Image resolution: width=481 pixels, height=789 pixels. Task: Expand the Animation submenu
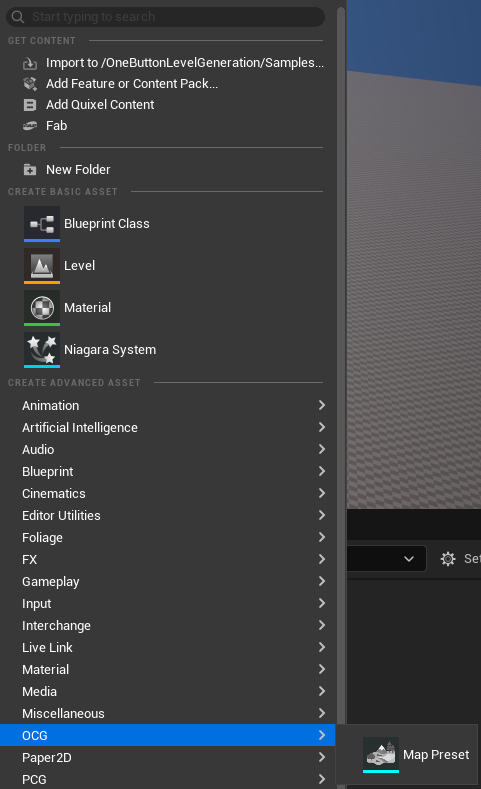[168, 406]
